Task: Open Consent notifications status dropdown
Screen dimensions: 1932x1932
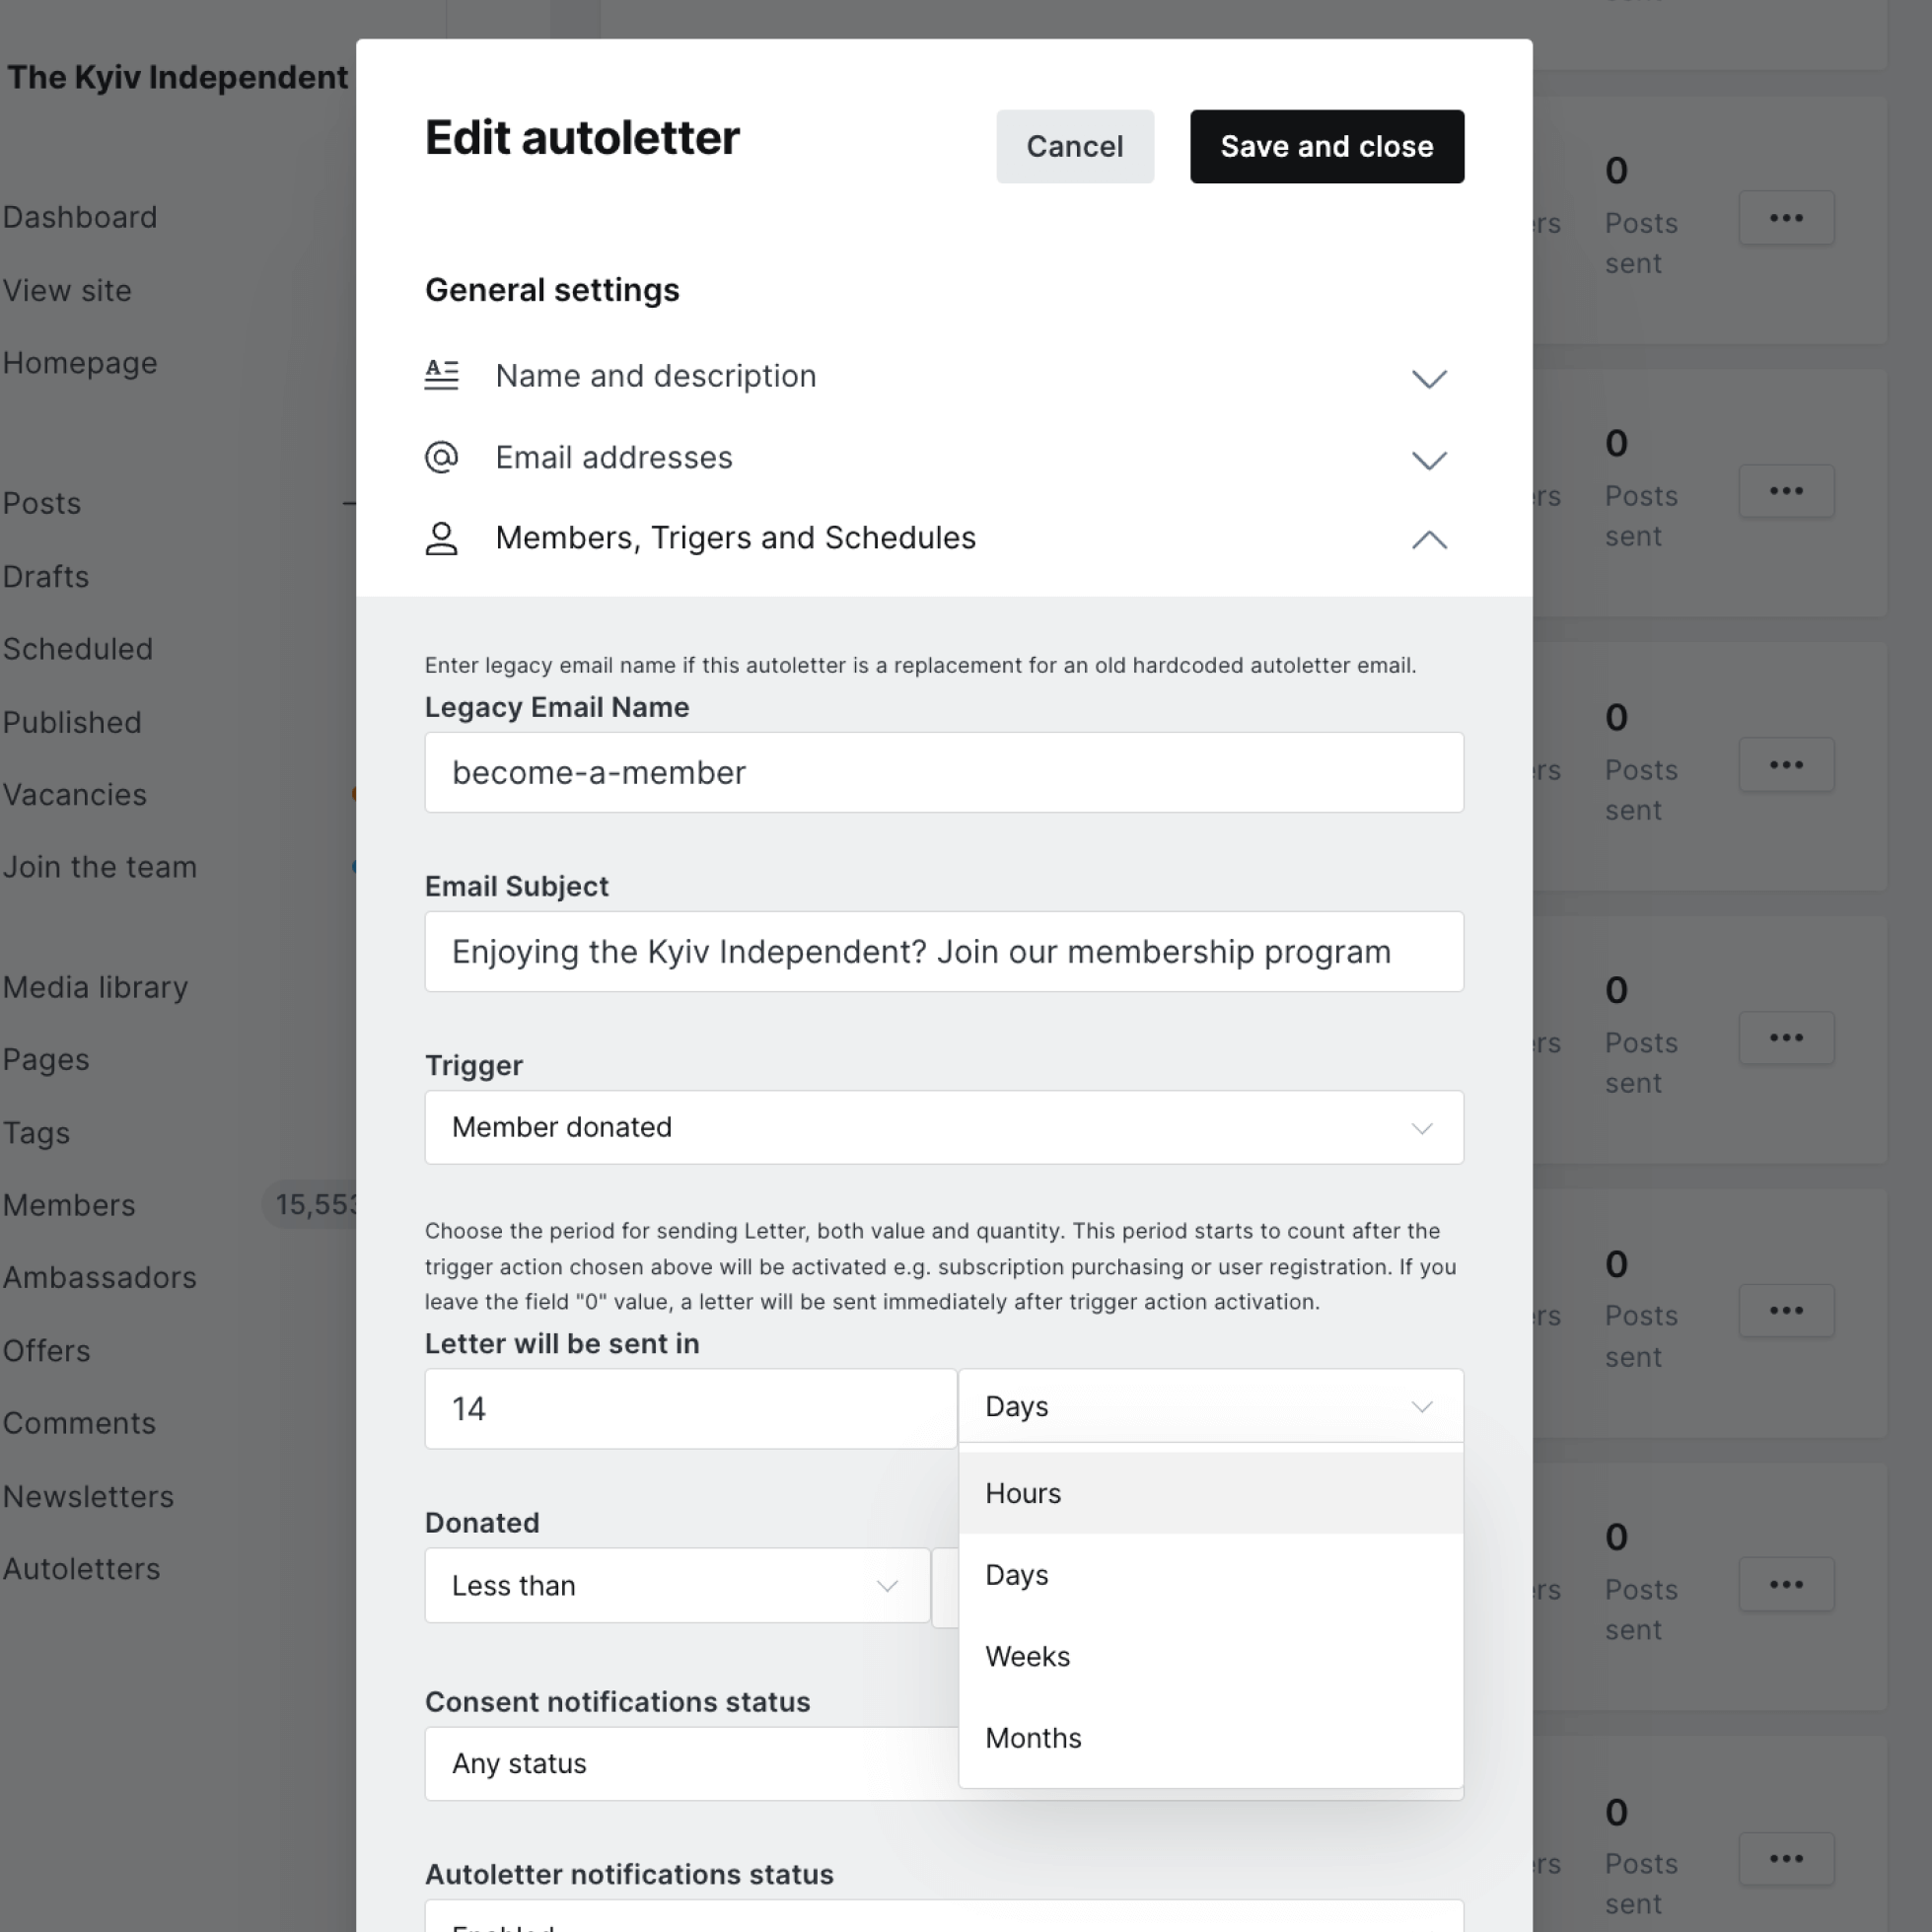Action: pyautogui.click(x=690, y=1763)
